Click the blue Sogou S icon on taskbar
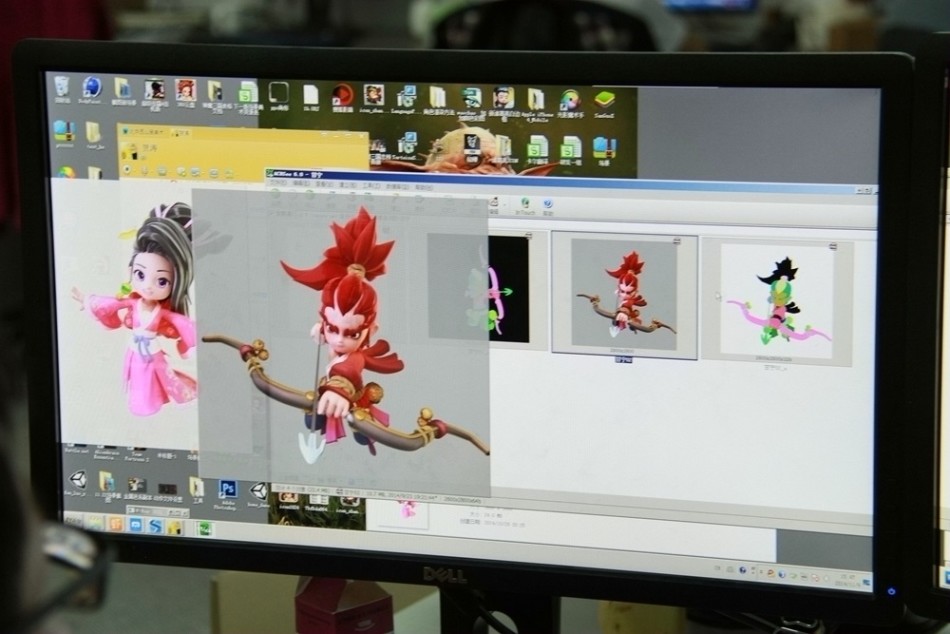 click(156, 526)
